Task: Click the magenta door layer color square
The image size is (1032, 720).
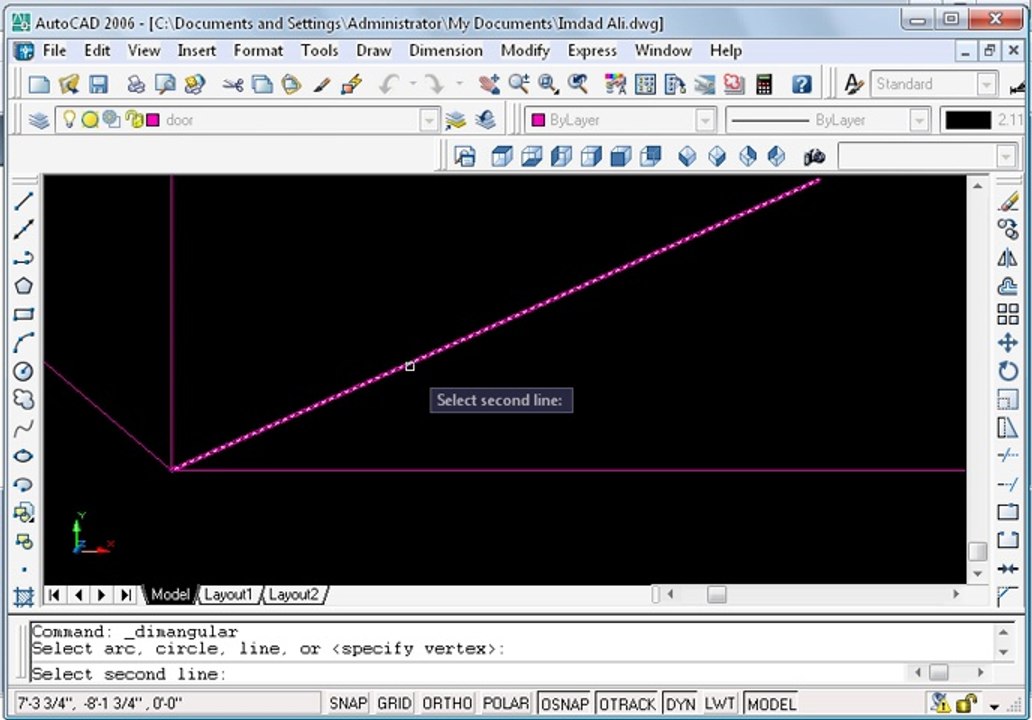Action: click(153, 120)
